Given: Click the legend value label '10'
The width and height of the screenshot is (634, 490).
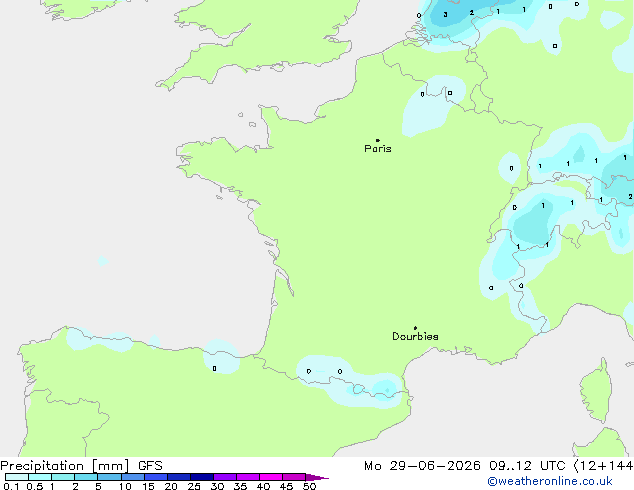Looking at the screenshot, I should pyautogui.click(x=125, y=486).
